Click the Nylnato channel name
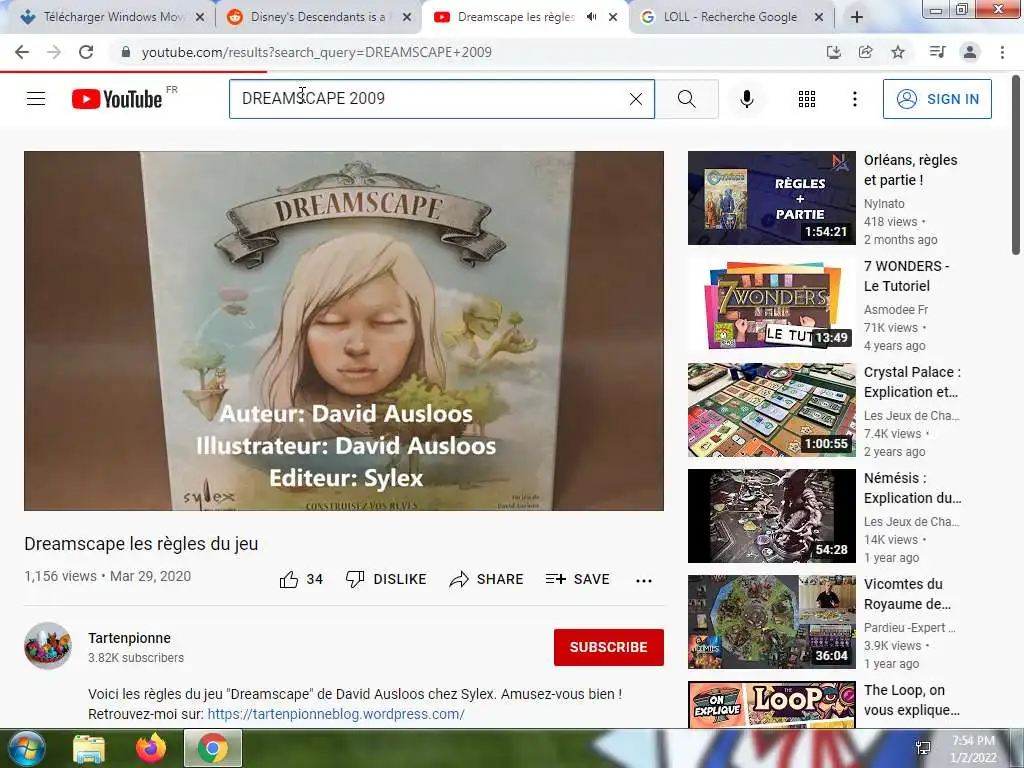This screenshot has width=1024, height=768. click(x=884, y=204)
